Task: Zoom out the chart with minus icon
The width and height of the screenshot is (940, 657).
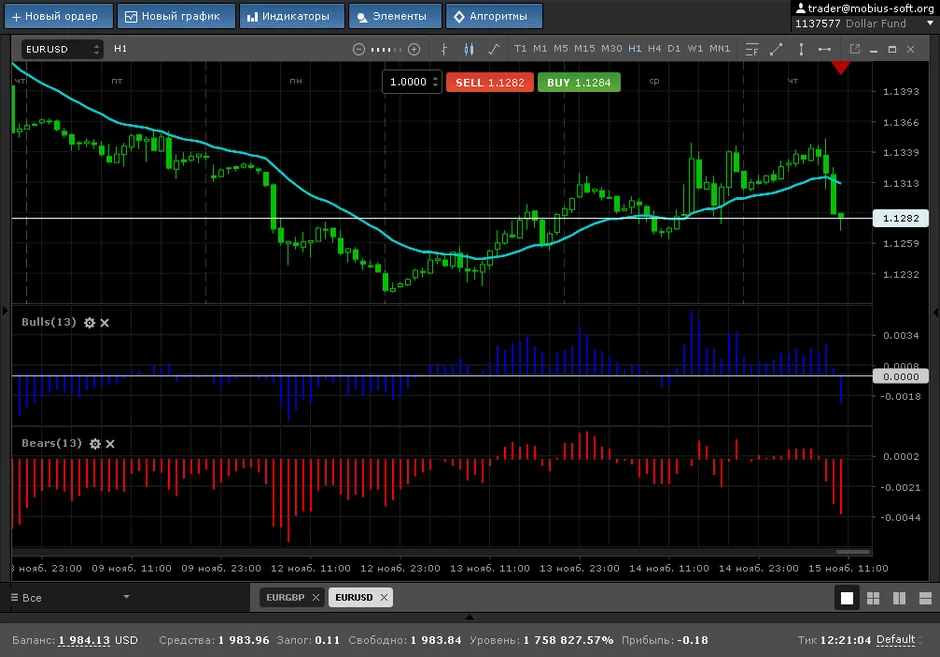Action: (x=358, y=49)
